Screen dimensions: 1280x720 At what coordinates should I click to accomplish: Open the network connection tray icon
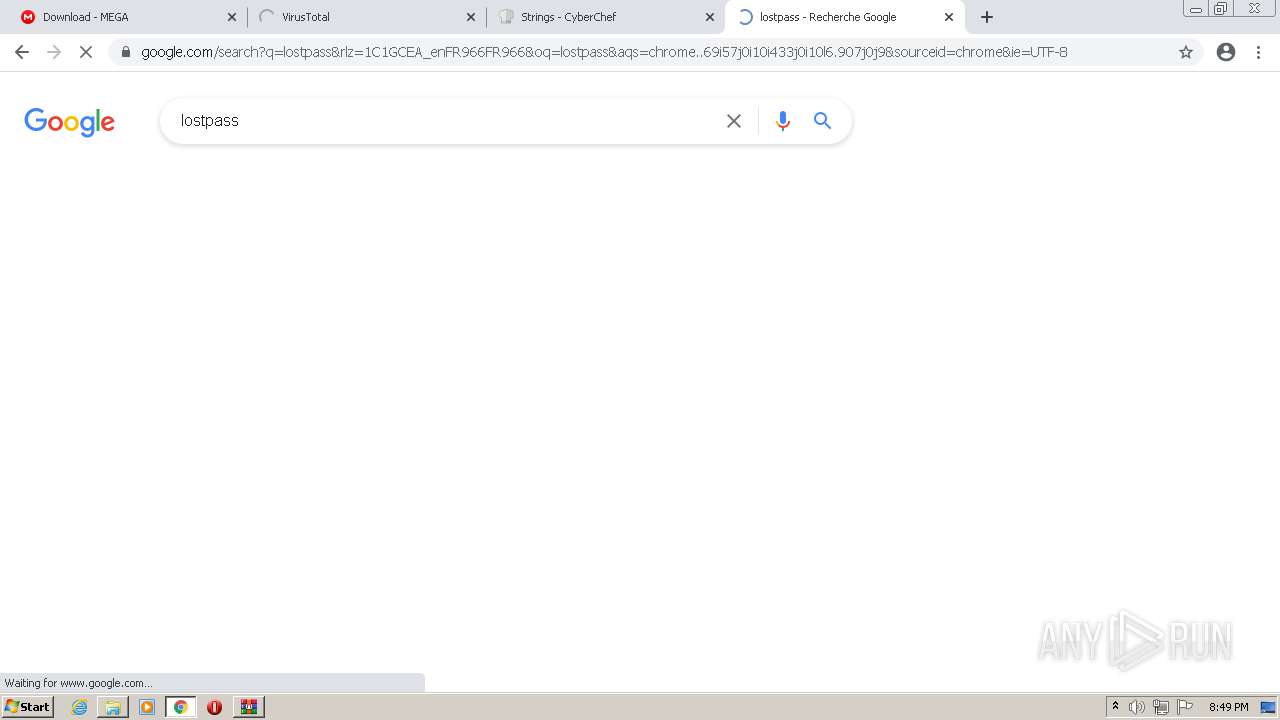(x=1161, y=707)
